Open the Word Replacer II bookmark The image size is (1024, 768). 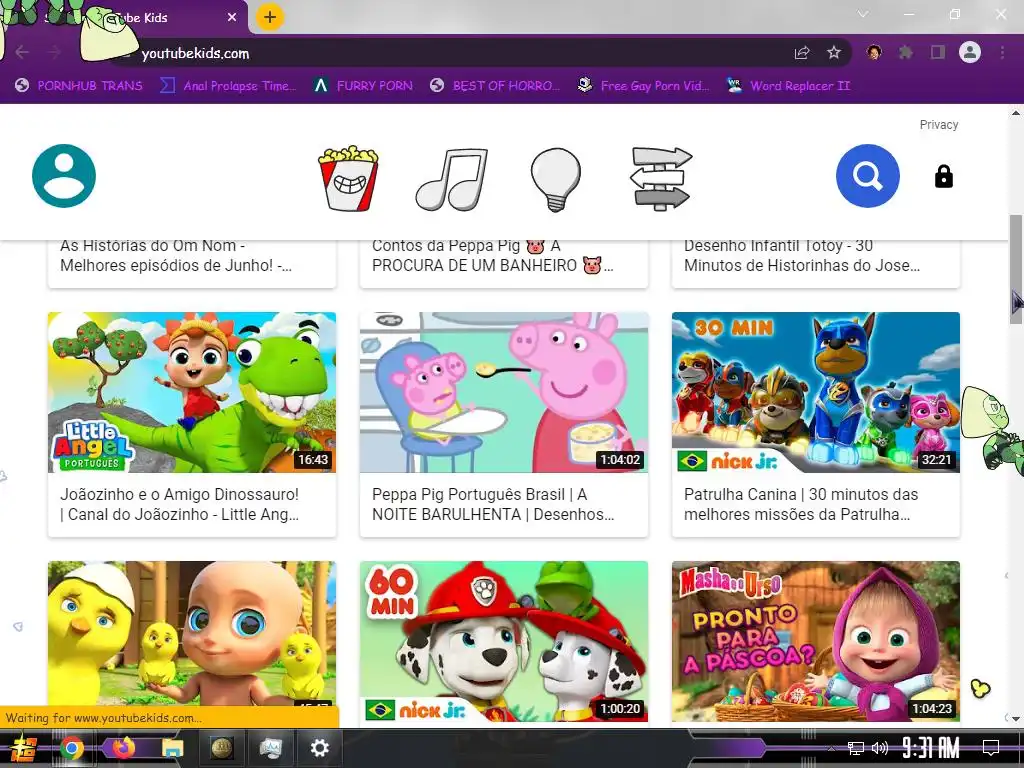(788, 86)
